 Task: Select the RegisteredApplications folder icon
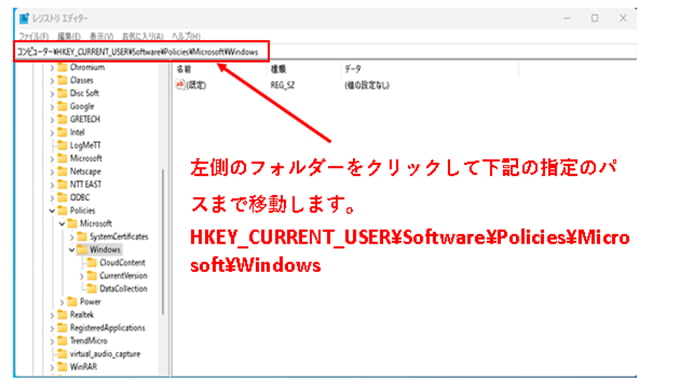tap(63, 328)
